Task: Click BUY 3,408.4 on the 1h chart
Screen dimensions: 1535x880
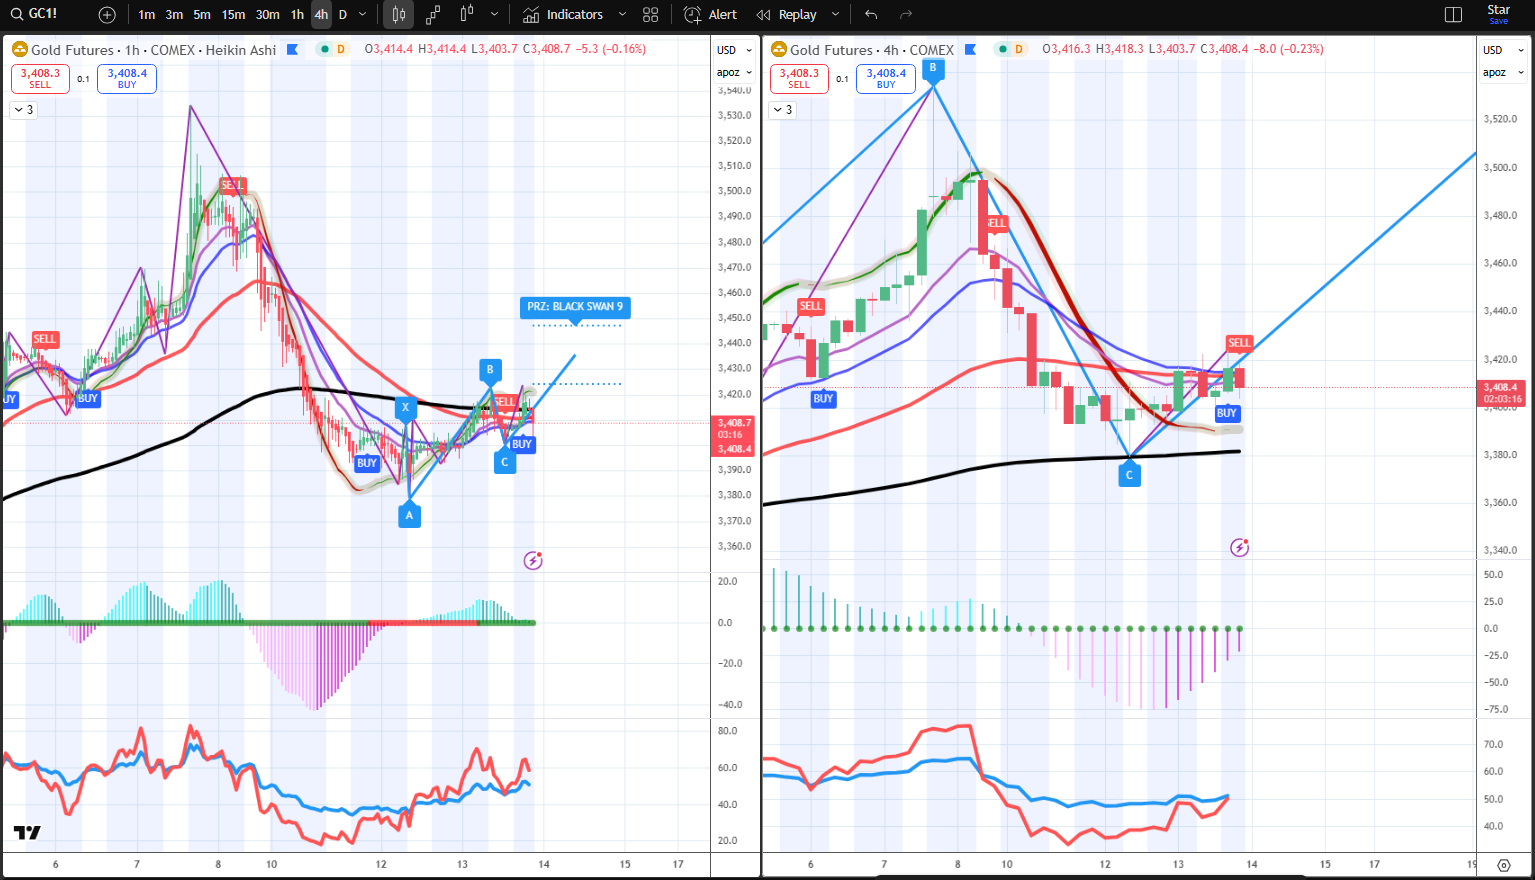Action: point(127,78)
